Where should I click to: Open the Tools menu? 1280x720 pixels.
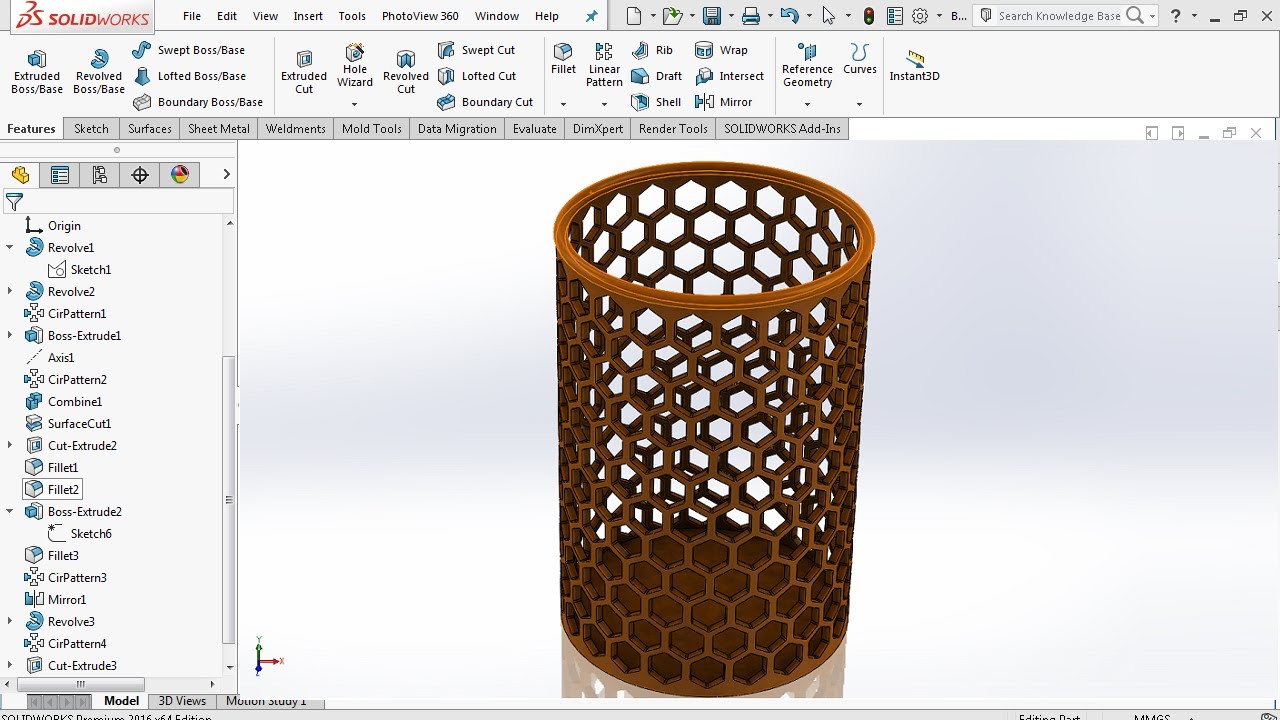coord(352,16)
